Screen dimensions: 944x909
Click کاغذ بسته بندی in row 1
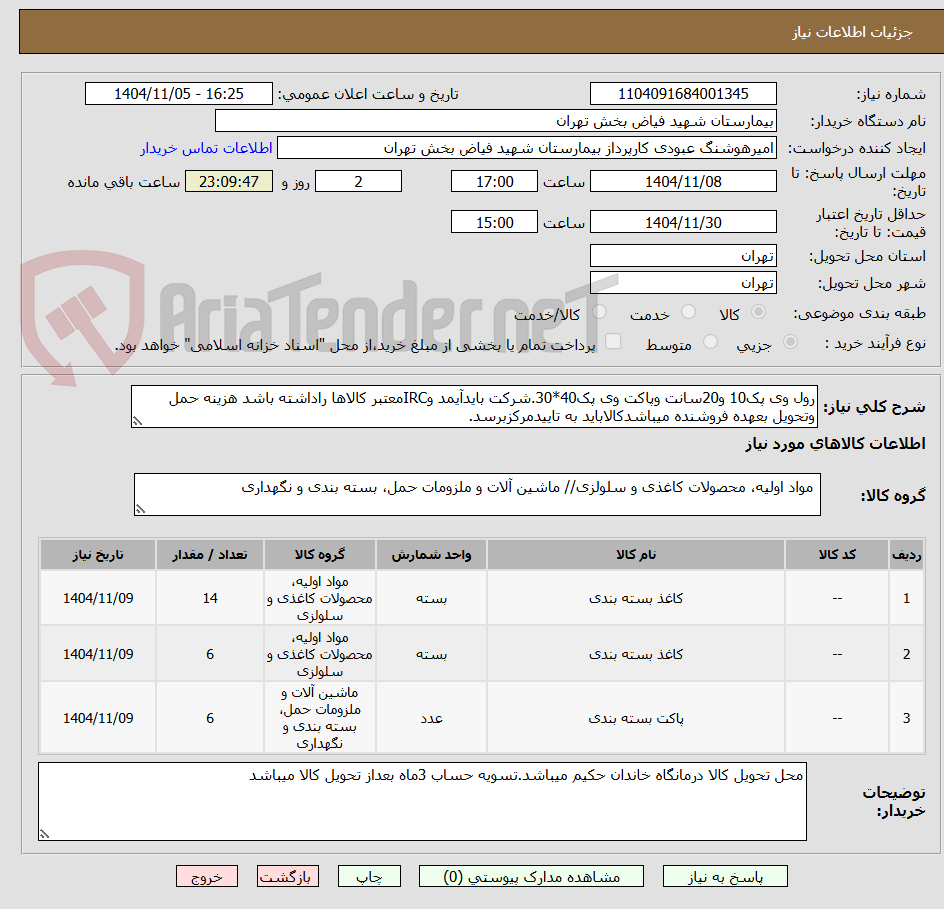coord(636,598)
